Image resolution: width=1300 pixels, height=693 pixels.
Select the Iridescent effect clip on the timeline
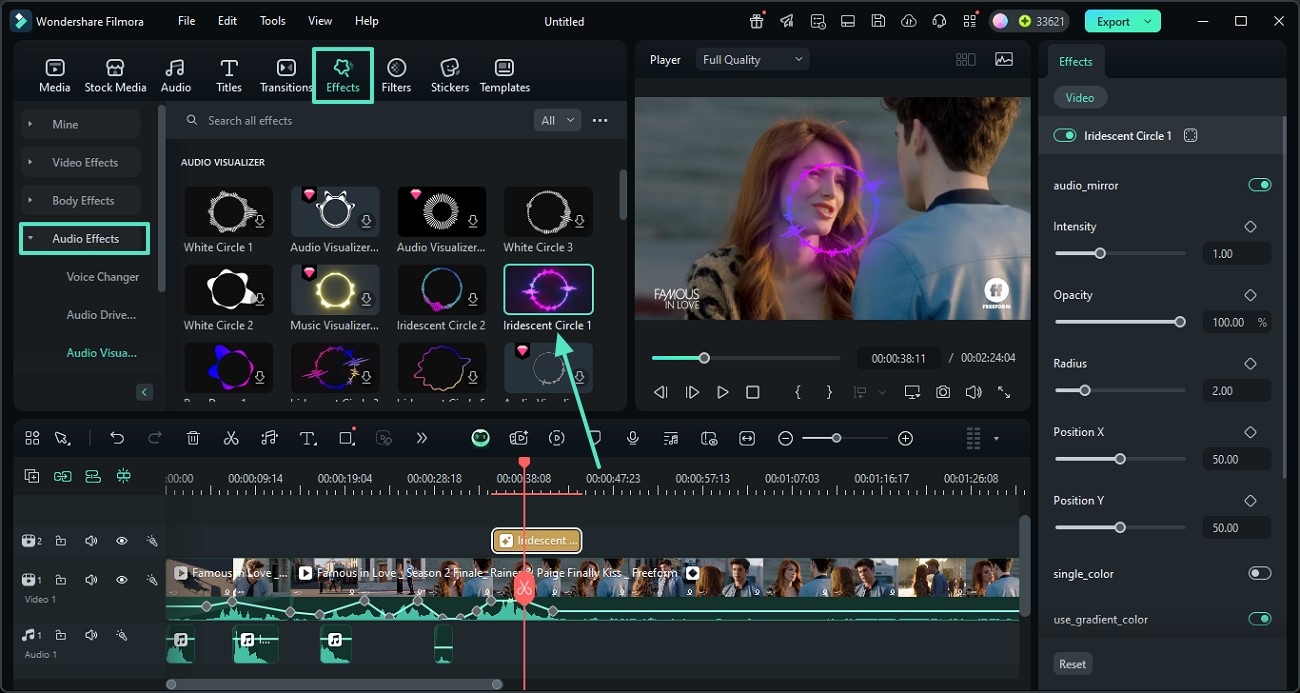[x=537, y=541]
